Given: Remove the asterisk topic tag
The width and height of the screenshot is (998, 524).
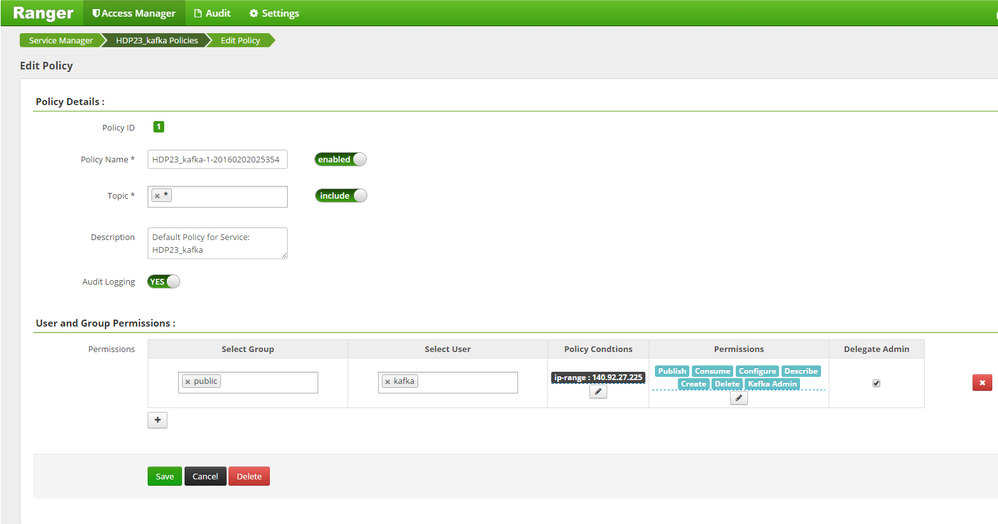Looking at the screenshot, I should tap(157, 196).
